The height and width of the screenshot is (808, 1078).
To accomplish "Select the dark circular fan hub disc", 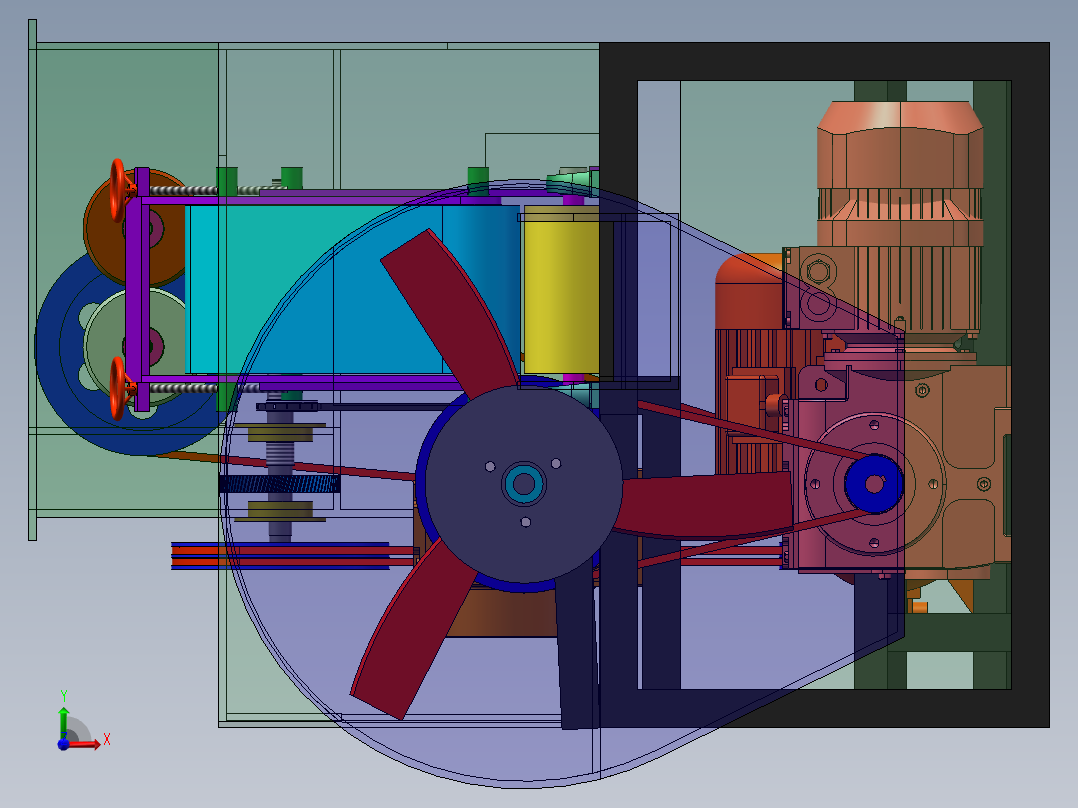I will coord(524,484).
